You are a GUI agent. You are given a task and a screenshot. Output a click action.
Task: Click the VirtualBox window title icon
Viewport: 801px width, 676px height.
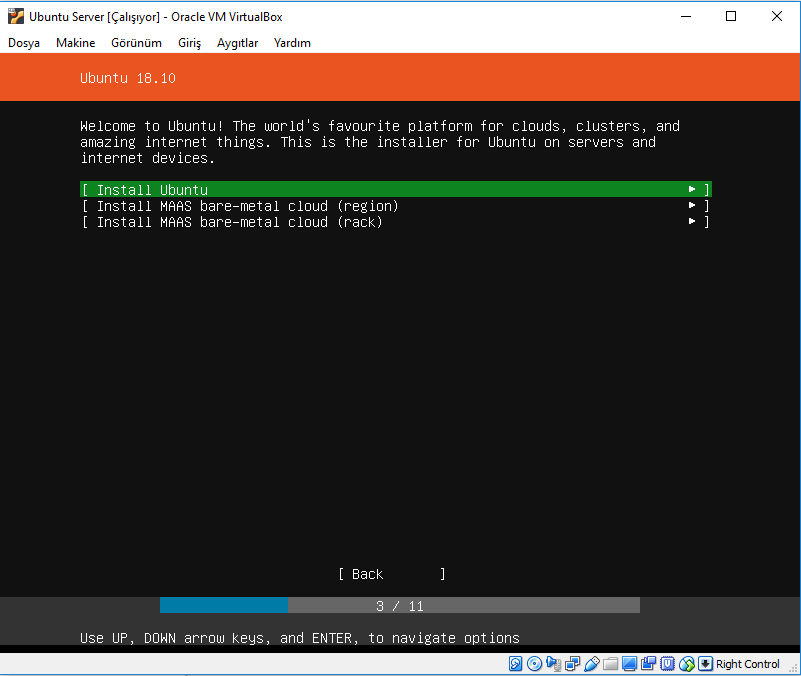16,16
